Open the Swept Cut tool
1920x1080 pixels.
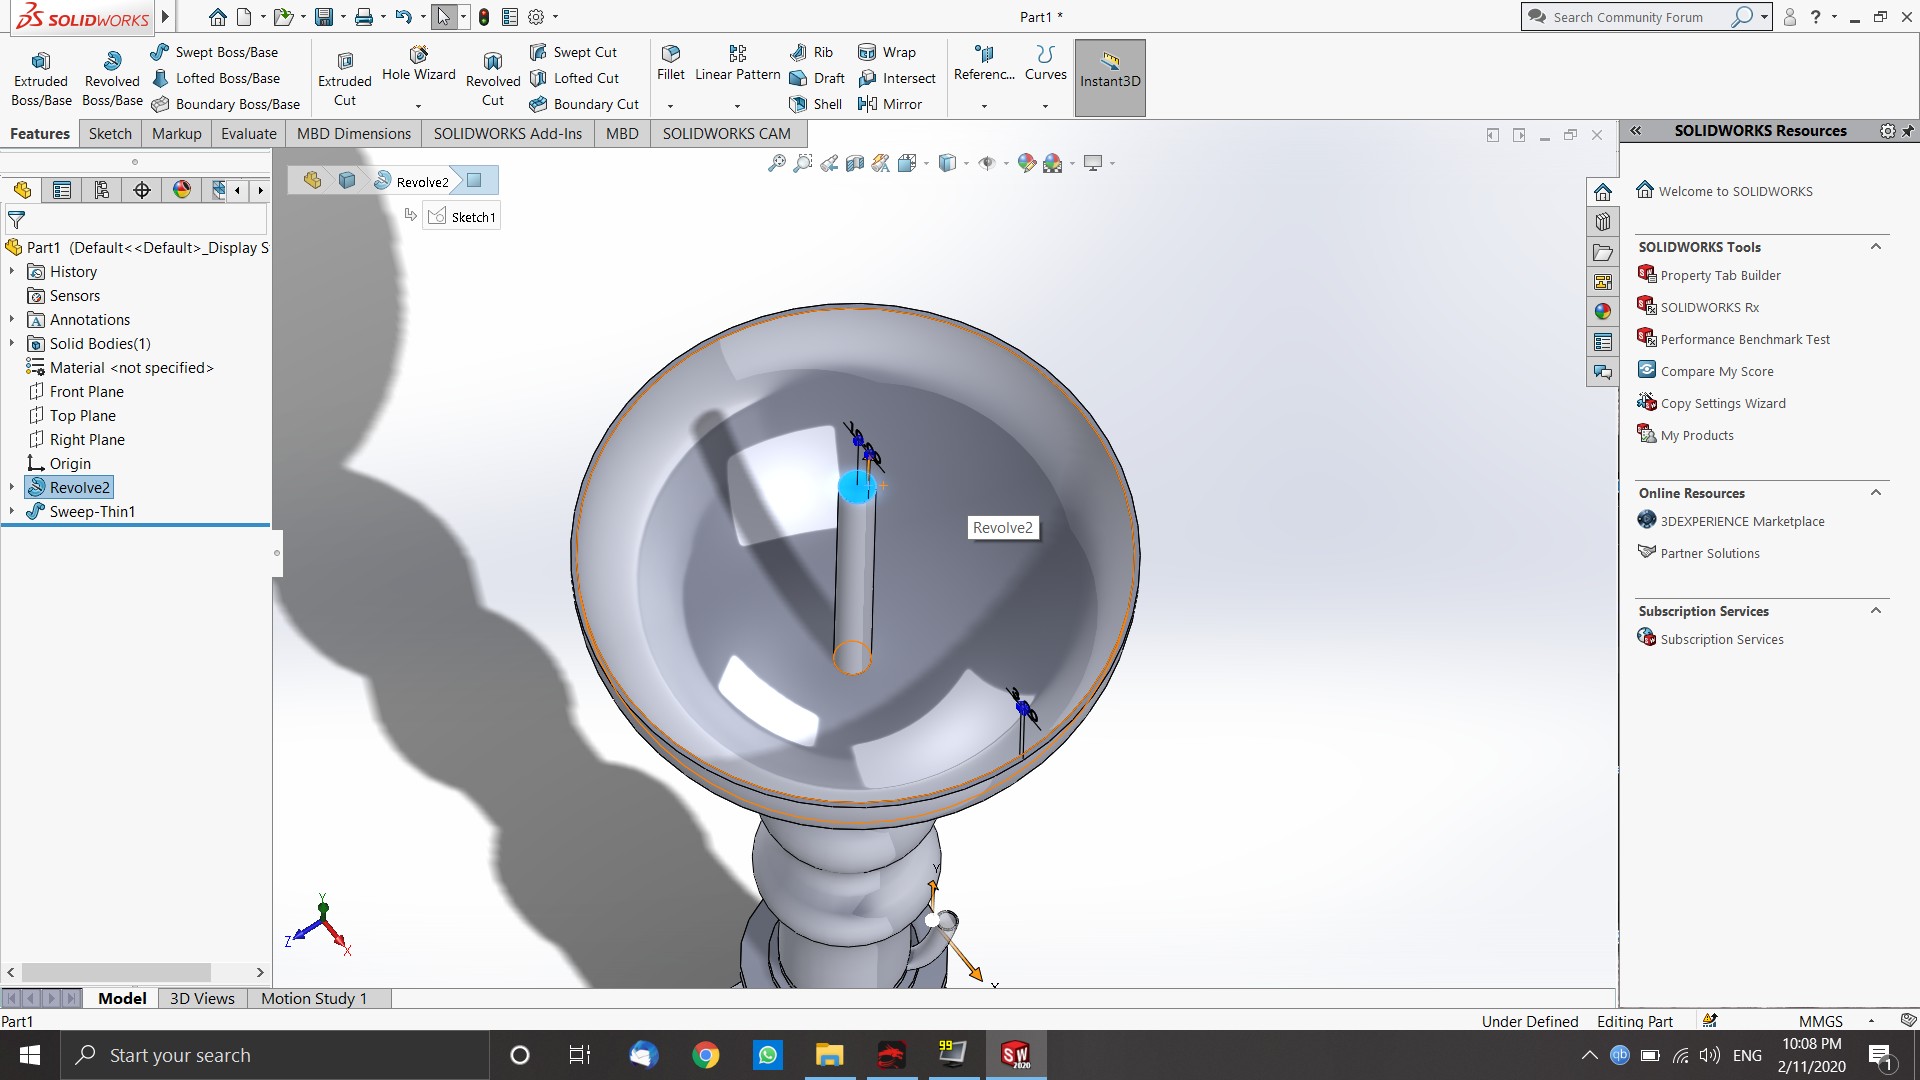click(574, 52)
